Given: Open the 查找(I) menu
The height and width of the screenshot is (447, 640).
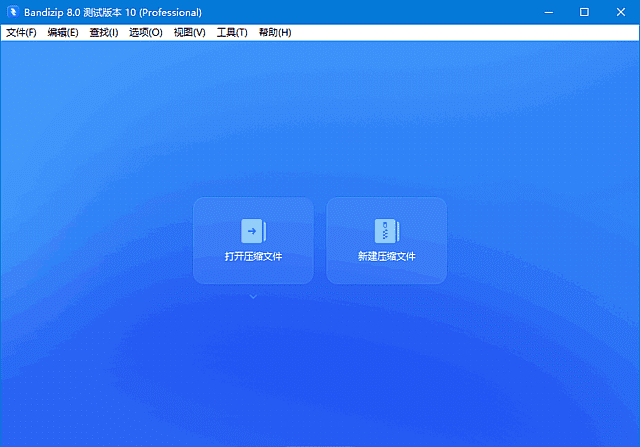Looking at the screenshot, I should click(x=104, y=33).
